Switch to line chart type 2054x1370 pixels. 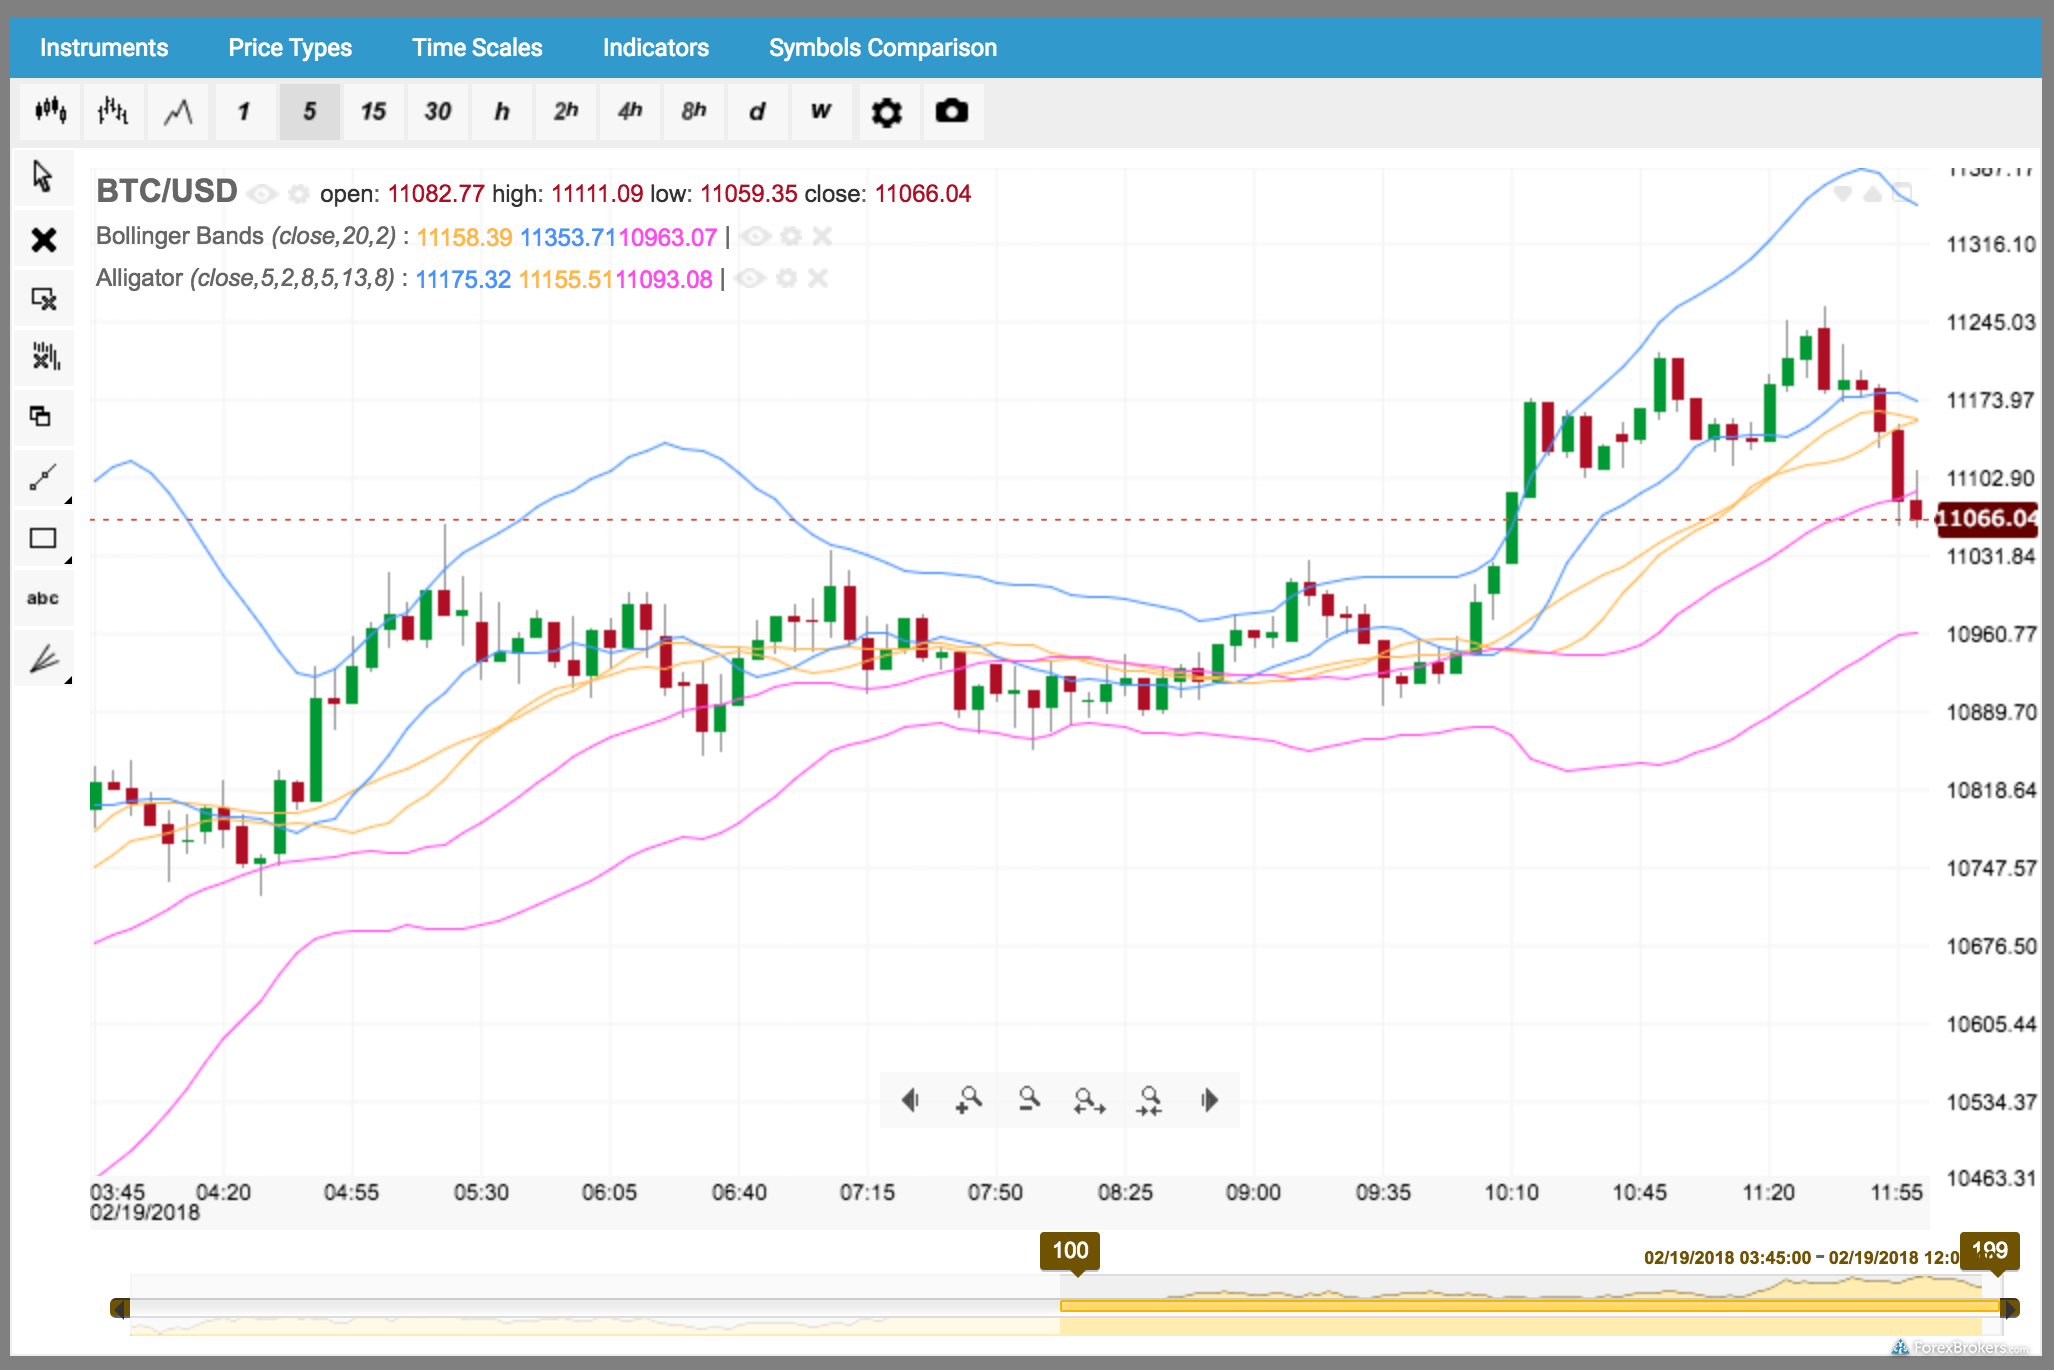click(178, 111)
